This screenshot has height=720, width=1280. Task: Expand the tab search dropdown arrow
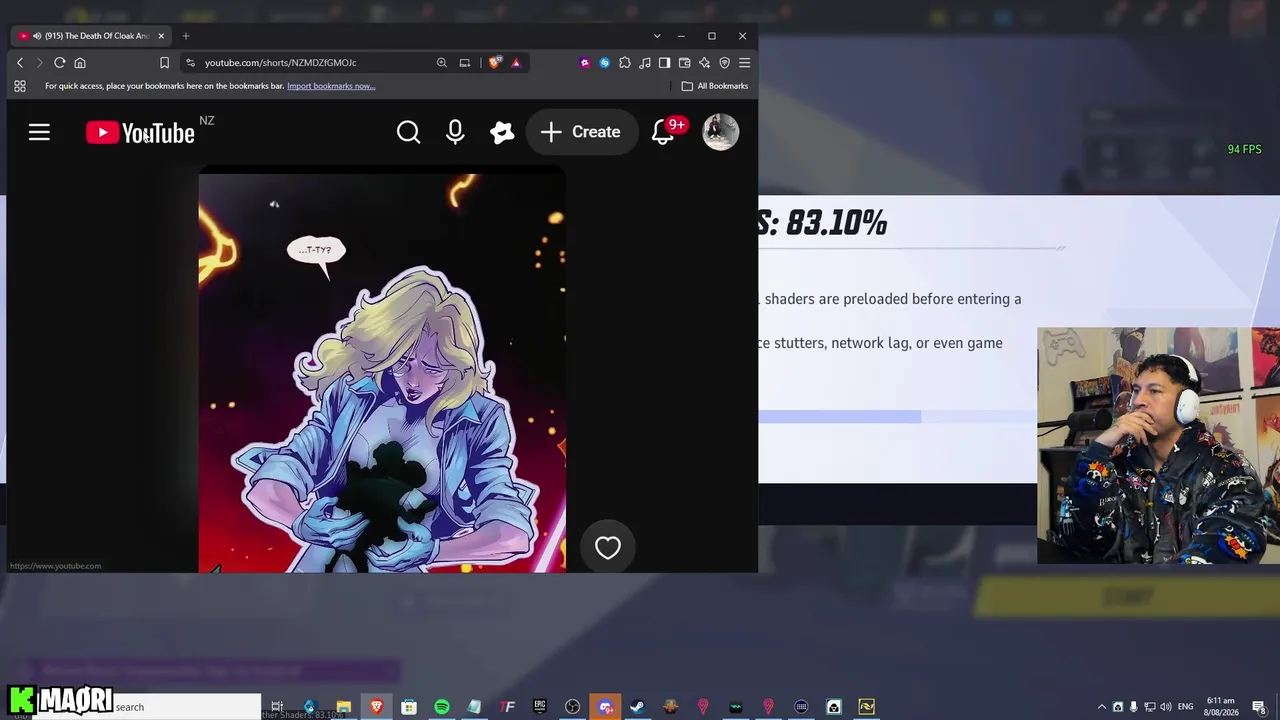pyautogui.click(x=657, y=36)
